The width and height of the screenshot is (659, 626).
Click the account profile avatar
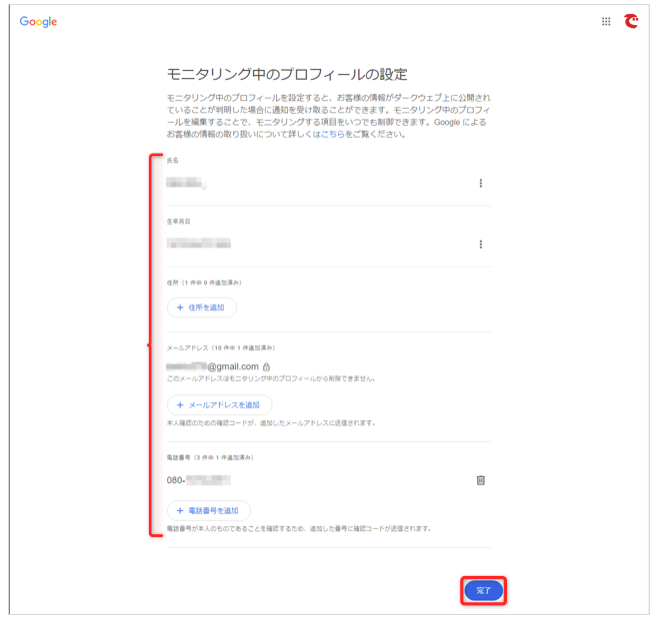(x=631, y=21)
